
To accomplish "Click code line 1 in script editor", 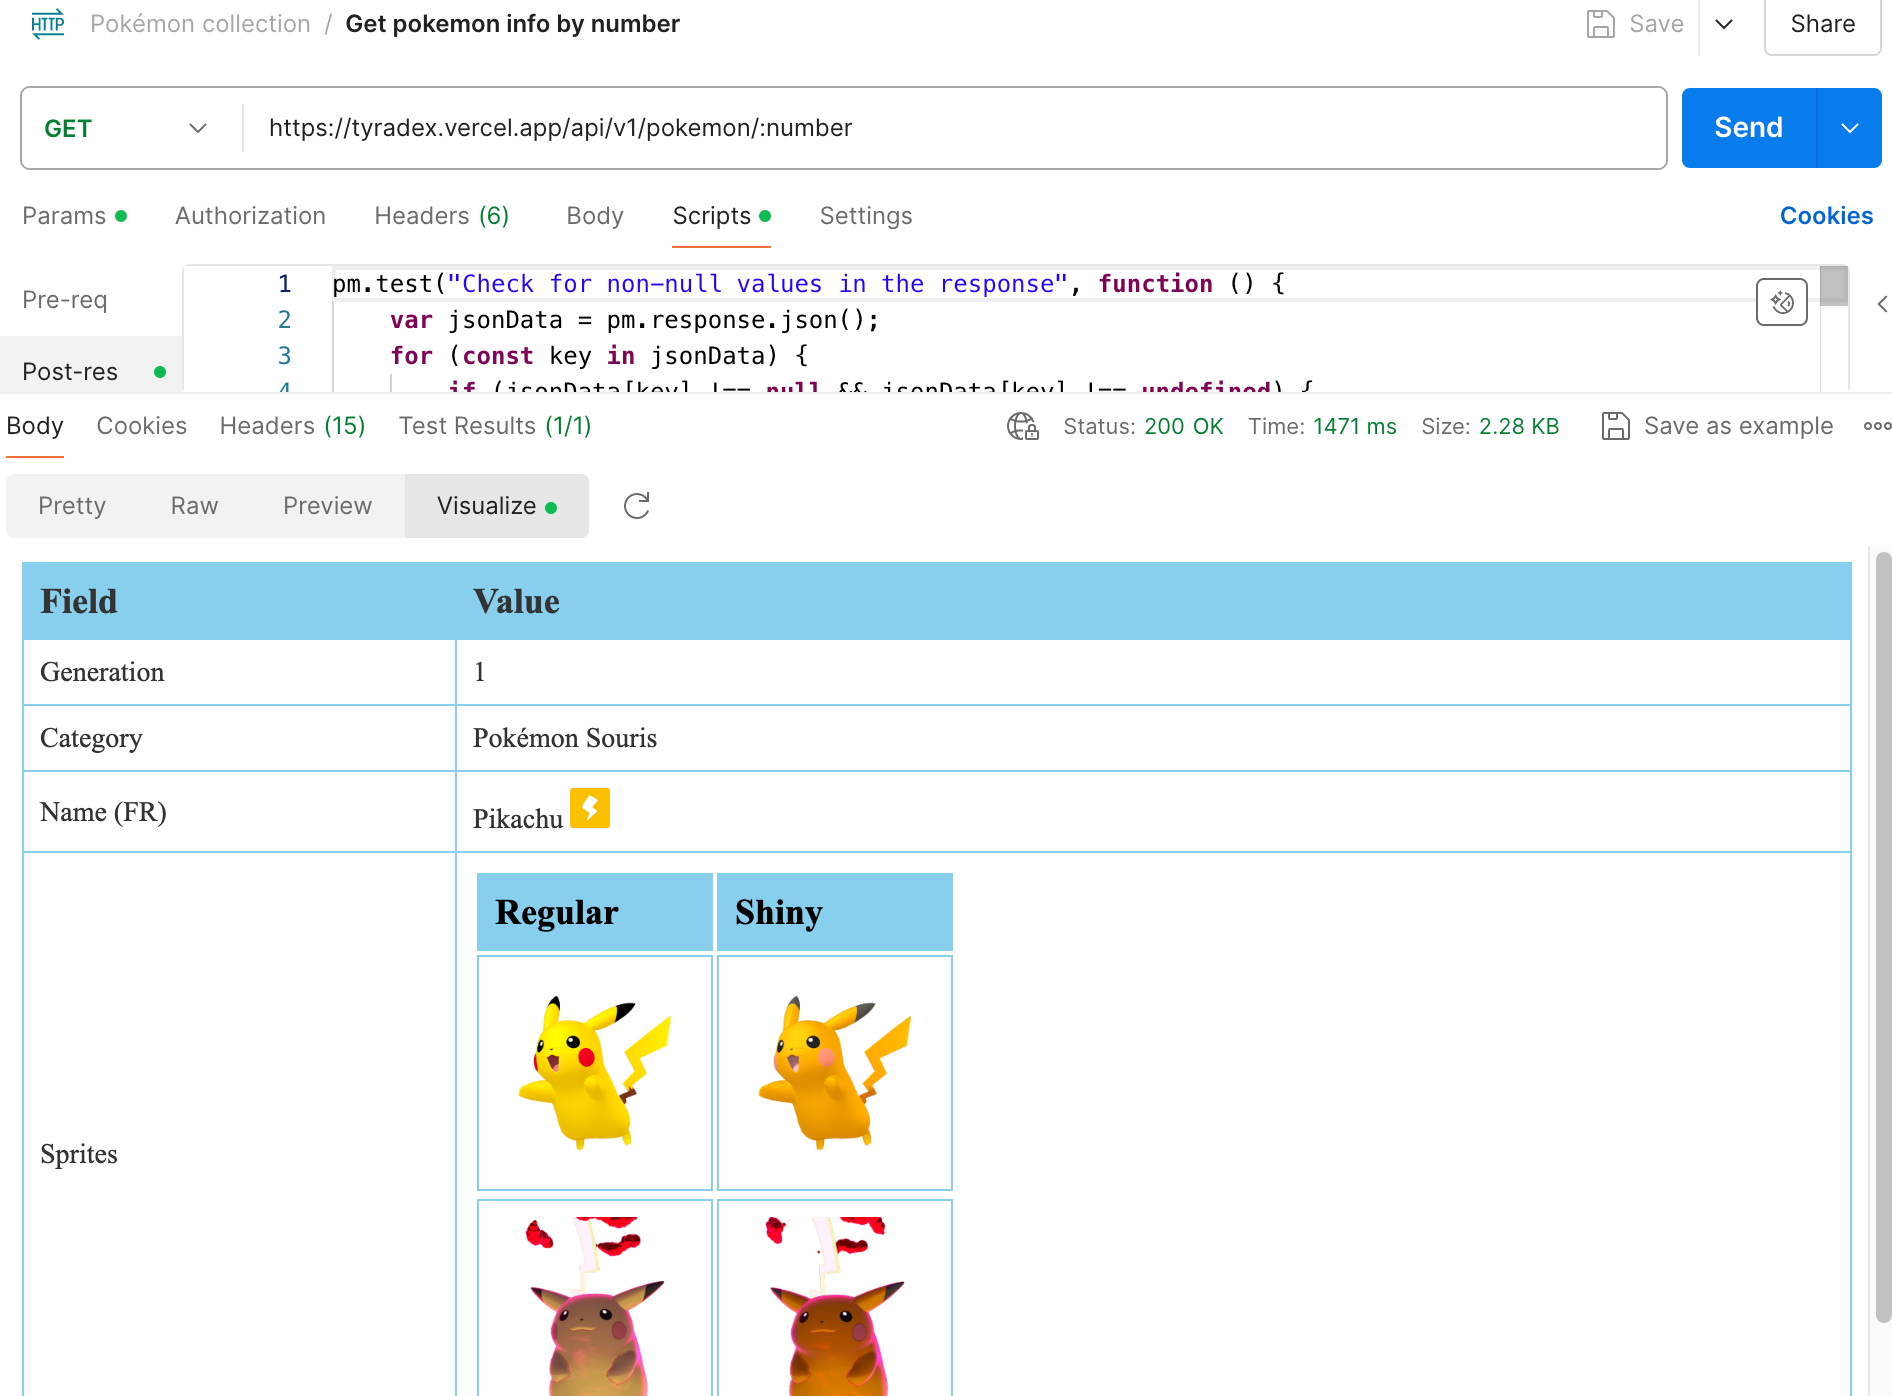I will click(808, 284).
